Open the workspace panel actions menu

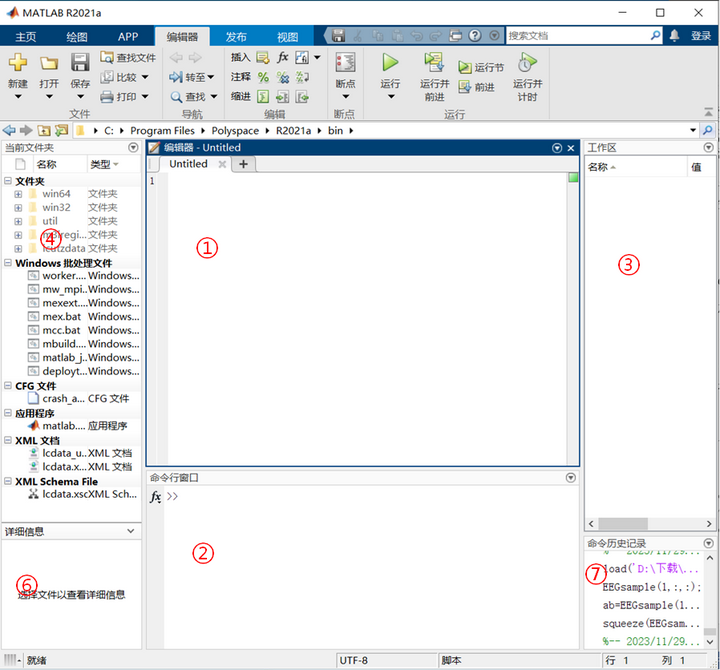(x=709, y=147)
